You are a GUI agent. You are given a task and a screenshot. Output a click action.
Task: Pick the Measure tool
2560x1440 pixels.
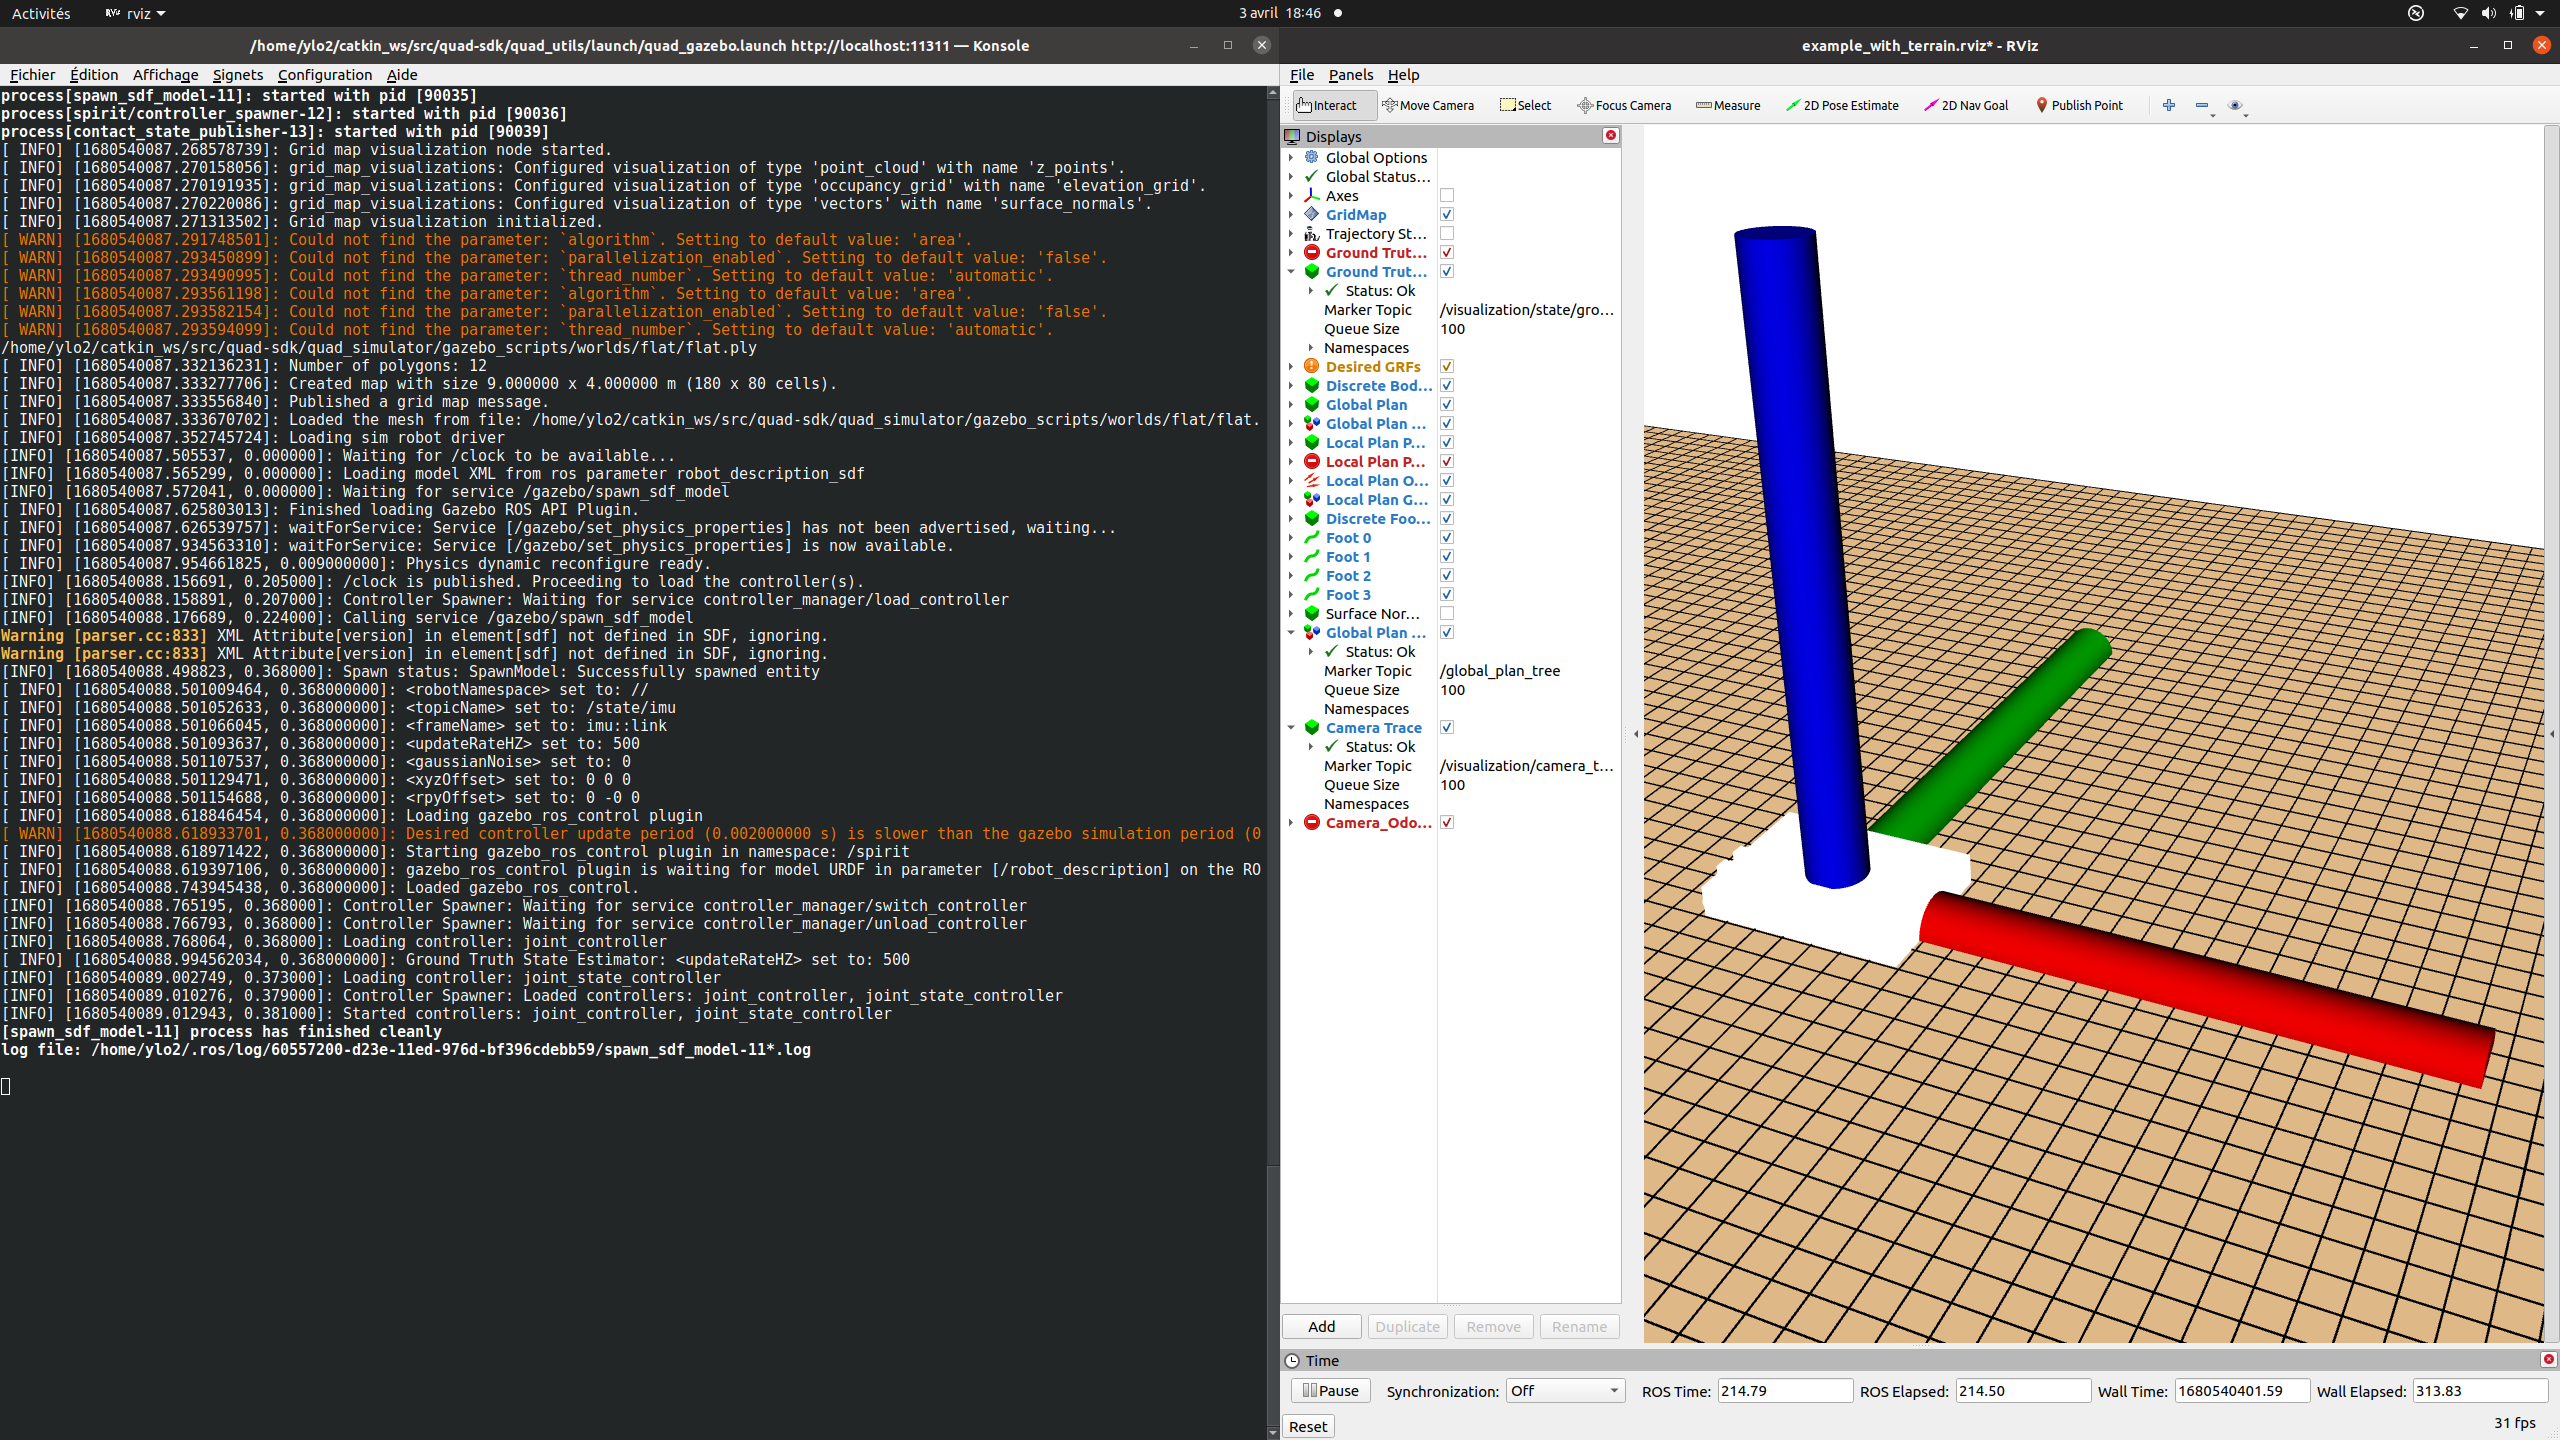pos(1728,105)
